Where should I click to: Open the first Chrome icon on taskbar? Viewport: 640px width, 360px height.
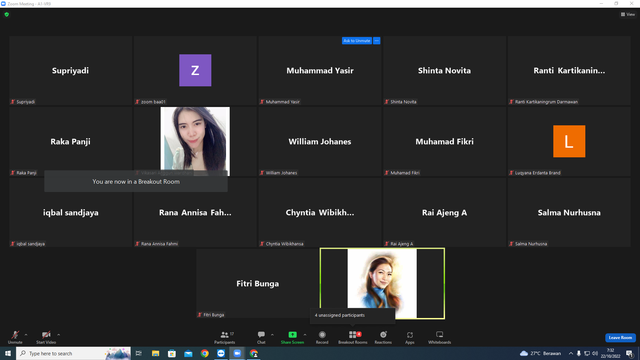(204, 353)
